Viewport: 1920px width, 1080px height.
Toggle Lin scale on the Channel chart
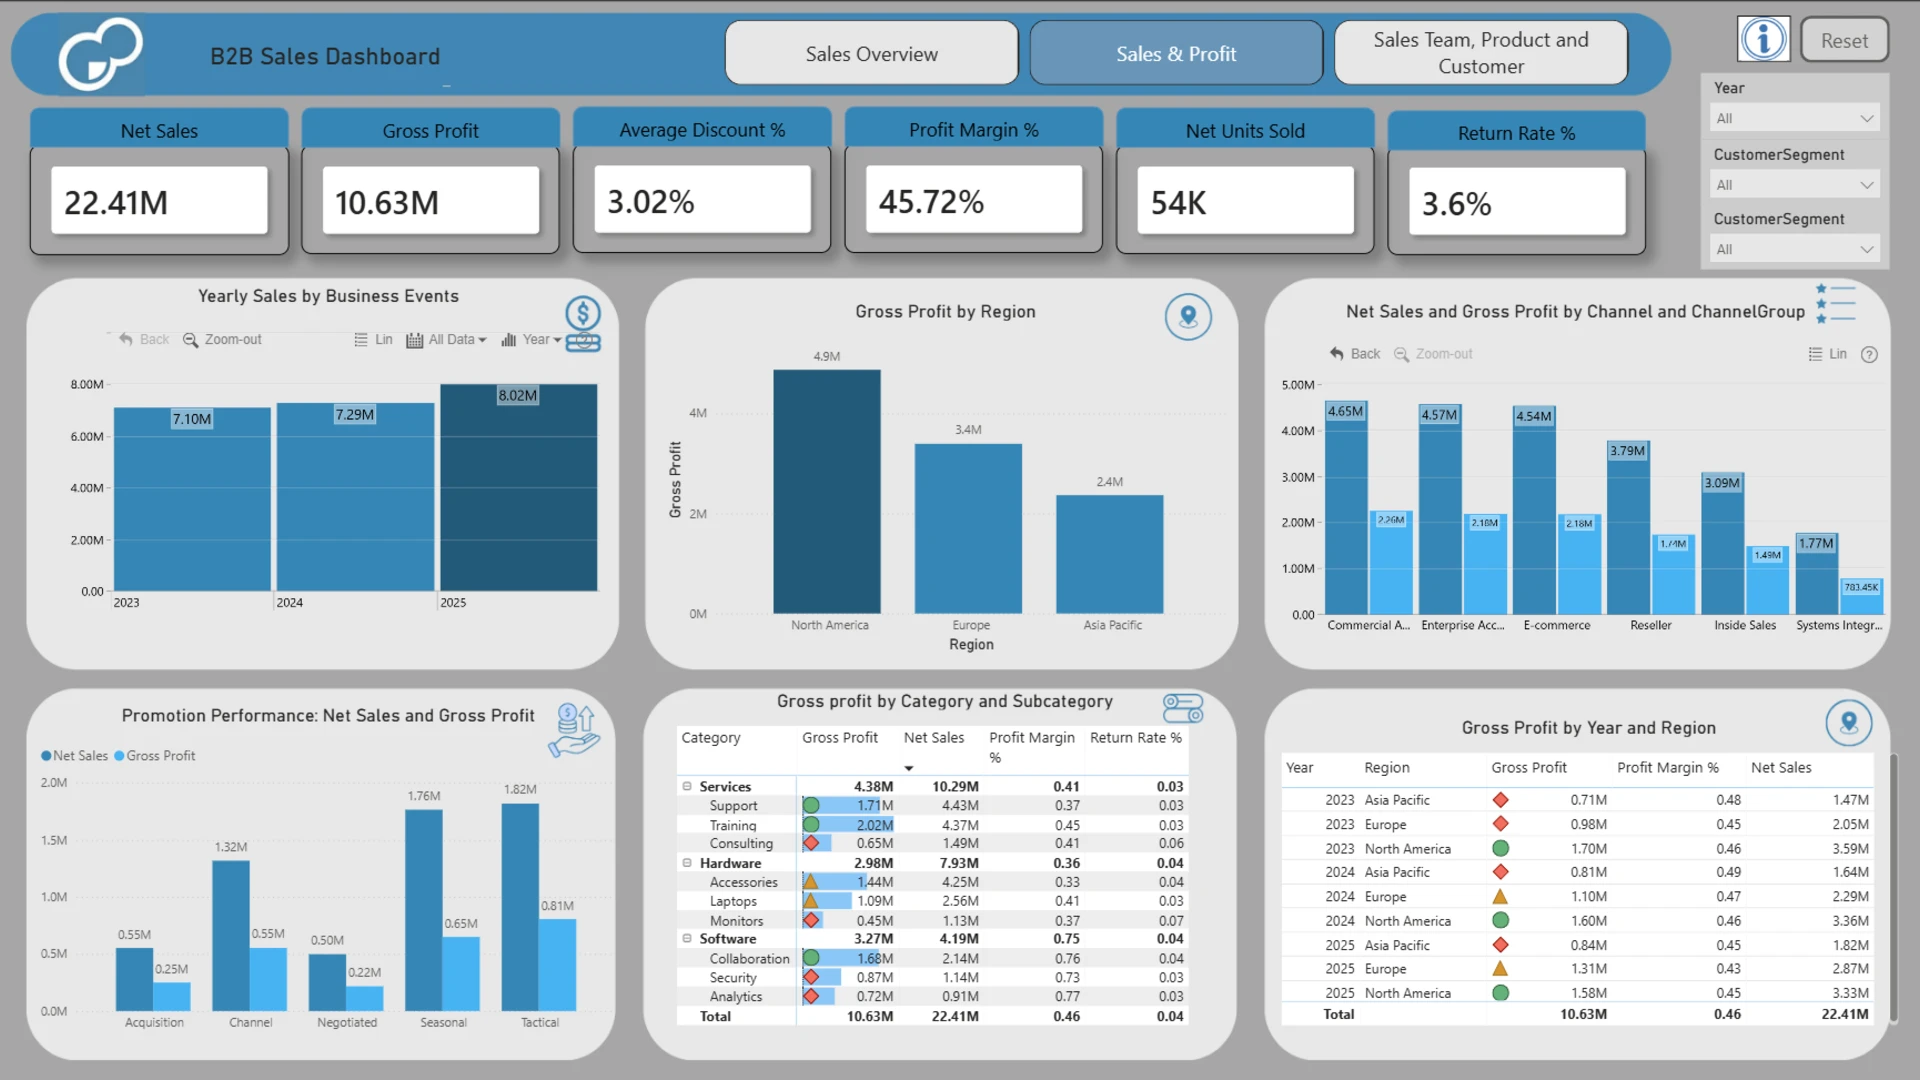[1828, 354]
